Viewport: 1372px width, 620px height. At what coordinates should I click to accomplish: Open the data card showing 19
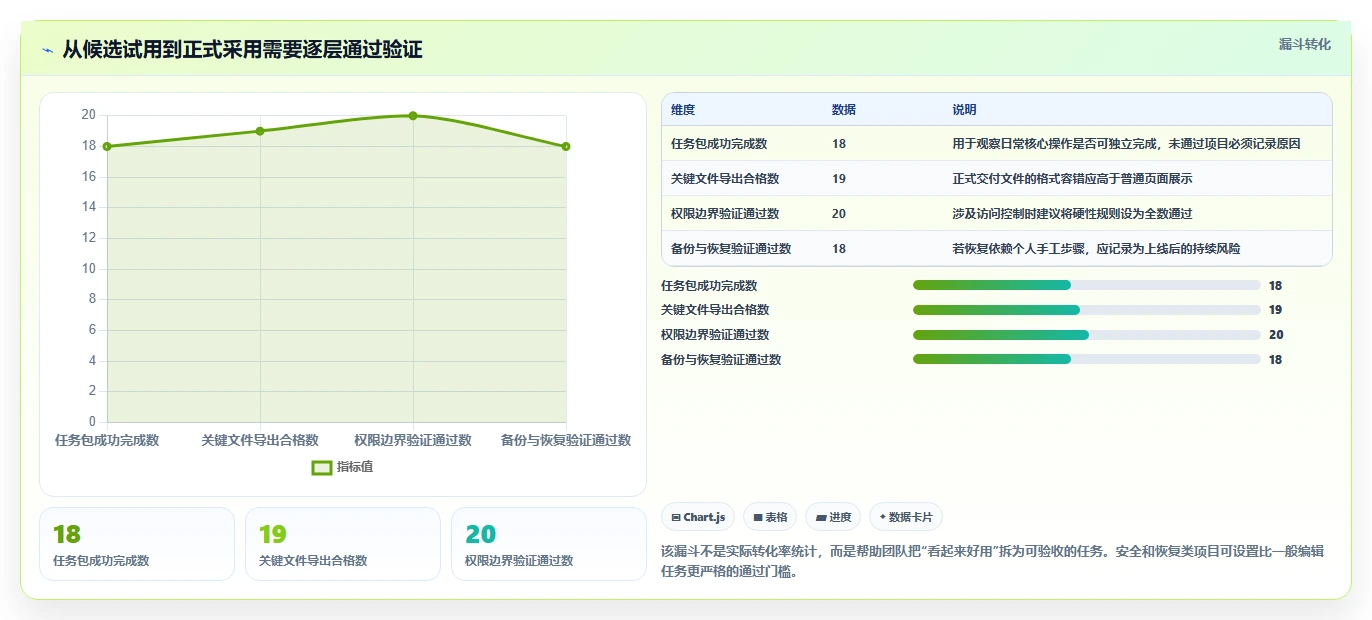pyautogui.click(x=343, y=544)
